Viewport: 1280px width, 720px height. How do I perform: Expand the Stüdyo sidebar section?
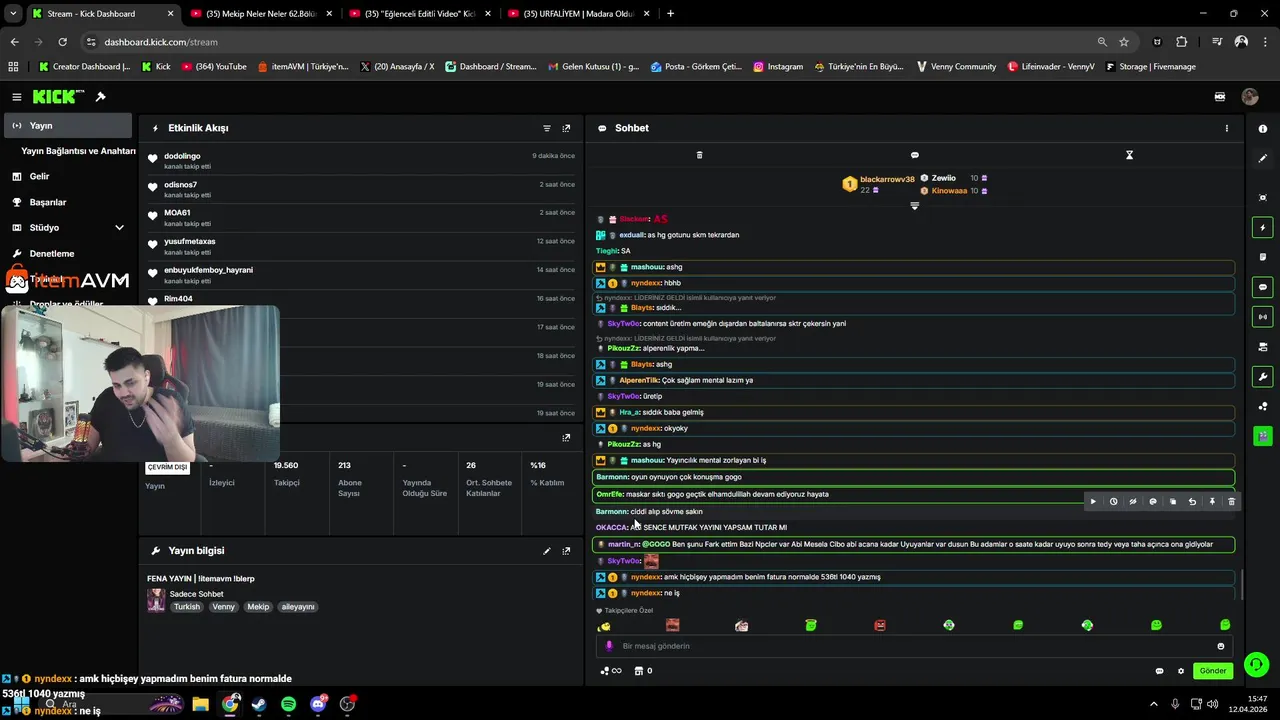pyautogui.click(x=67, y=228)
